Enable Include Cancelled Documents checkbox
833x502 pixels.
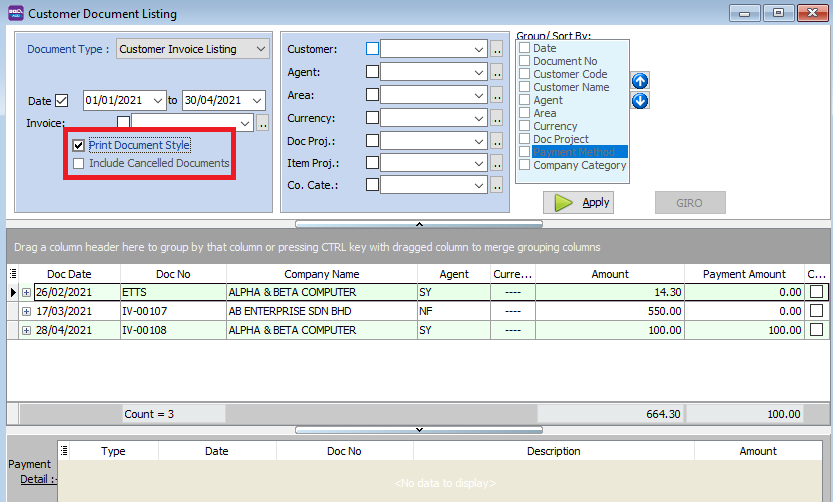click(79, 163)
